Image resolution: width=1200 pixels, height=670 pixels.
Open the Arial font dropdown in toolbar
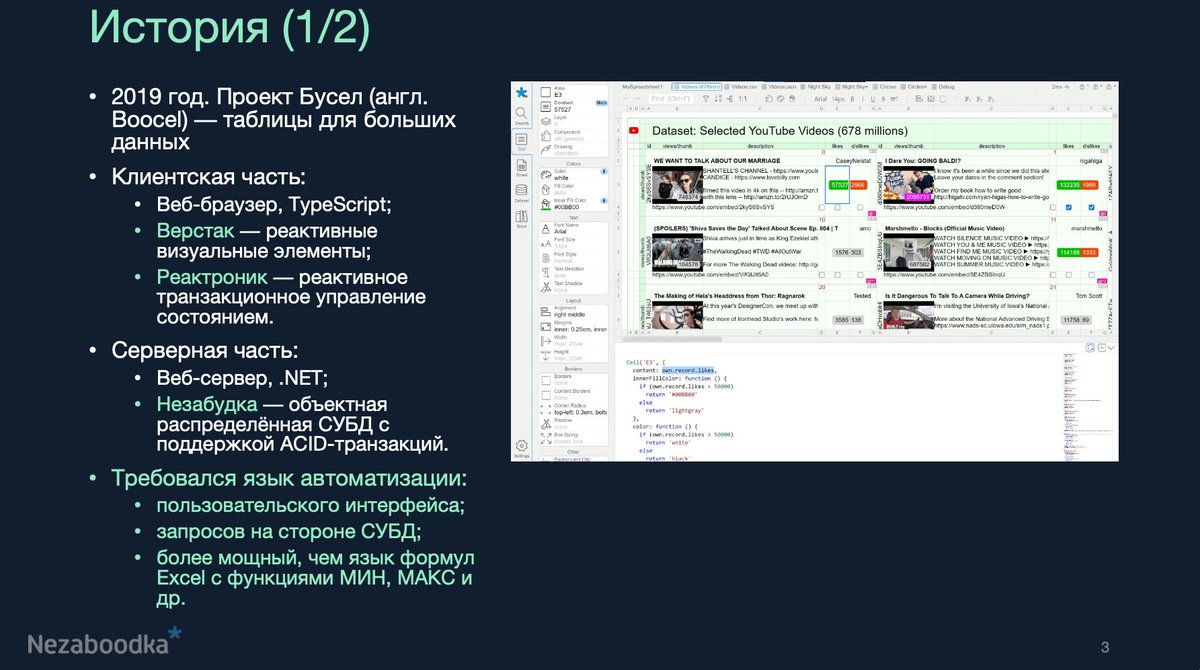[821, 99]
